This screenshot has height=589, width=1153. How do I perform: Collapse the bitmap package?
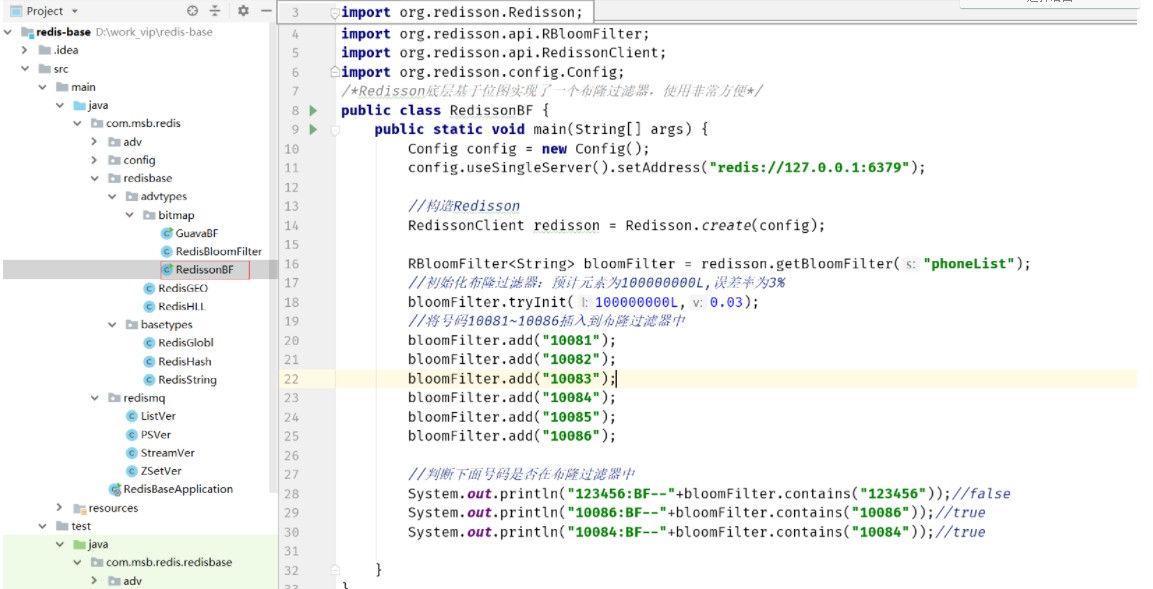click(x=130, y=215)
